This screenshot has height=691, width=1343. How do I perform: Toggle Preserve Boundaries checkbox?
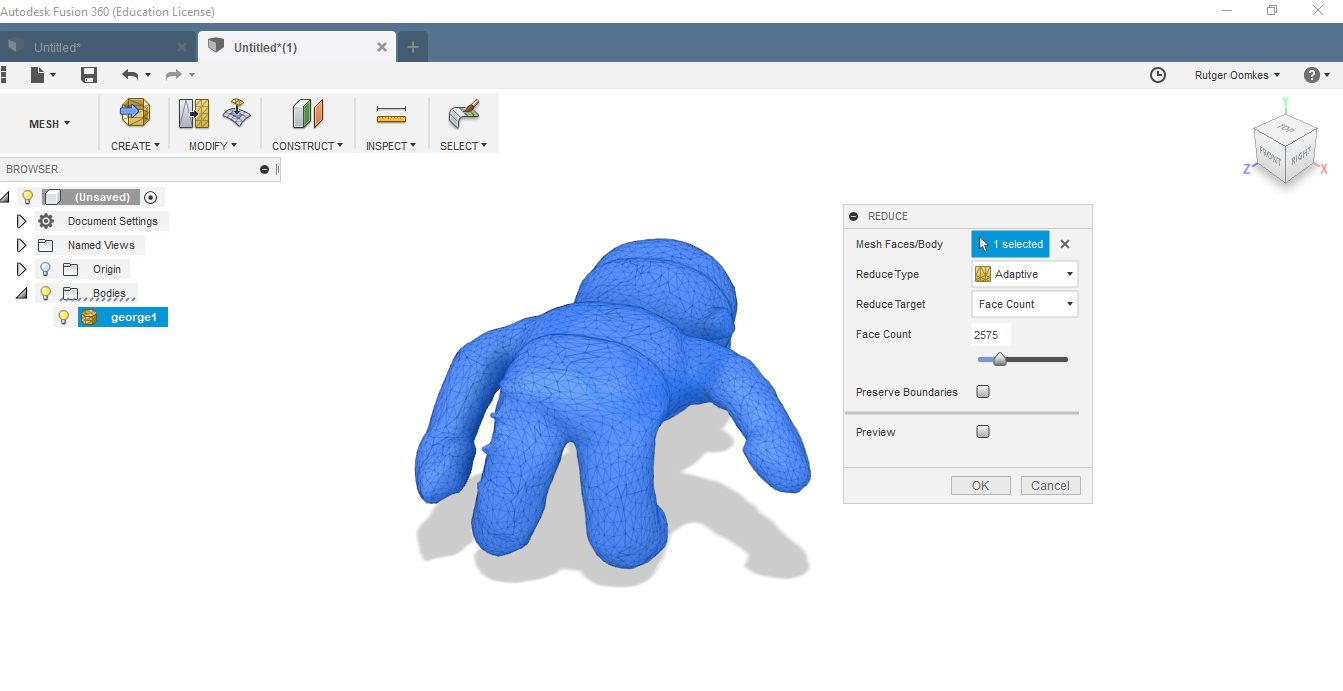point(983,392)
